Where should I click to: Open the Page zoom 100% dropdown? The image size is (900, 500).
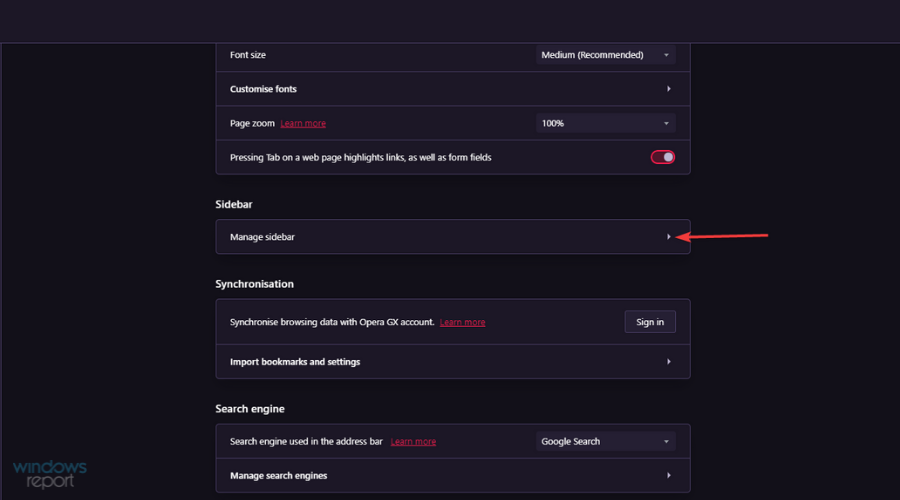[606, 123]
